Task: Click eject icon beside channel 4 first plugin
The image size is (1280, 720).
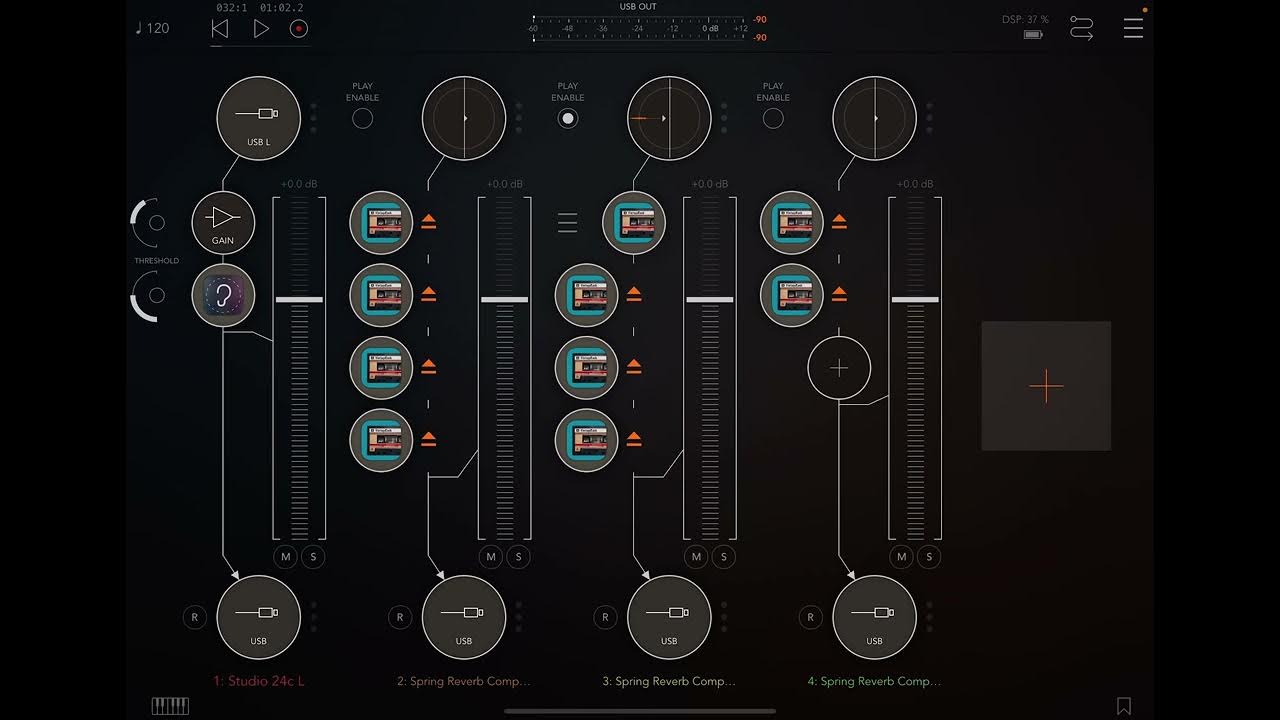Action: [x=839, y=223]
